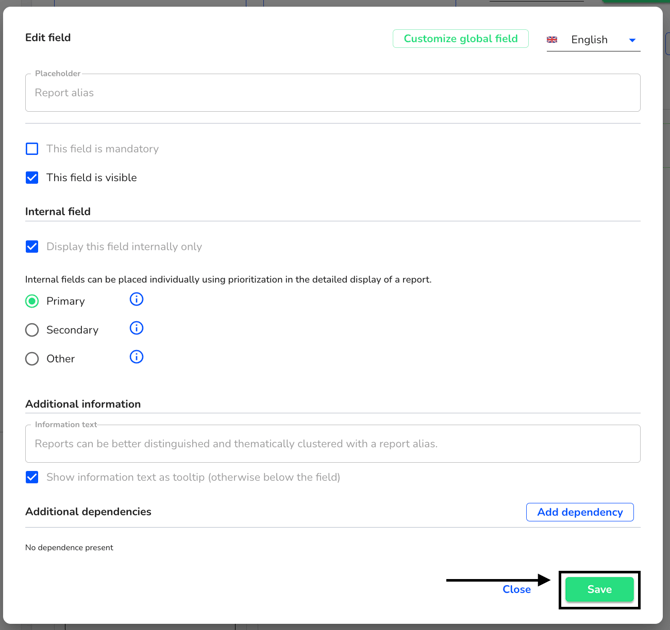The width and height of the screenshot is (670, 630).
Task: Click the language dropdown arrow
Action: click(x=632, y=41)
